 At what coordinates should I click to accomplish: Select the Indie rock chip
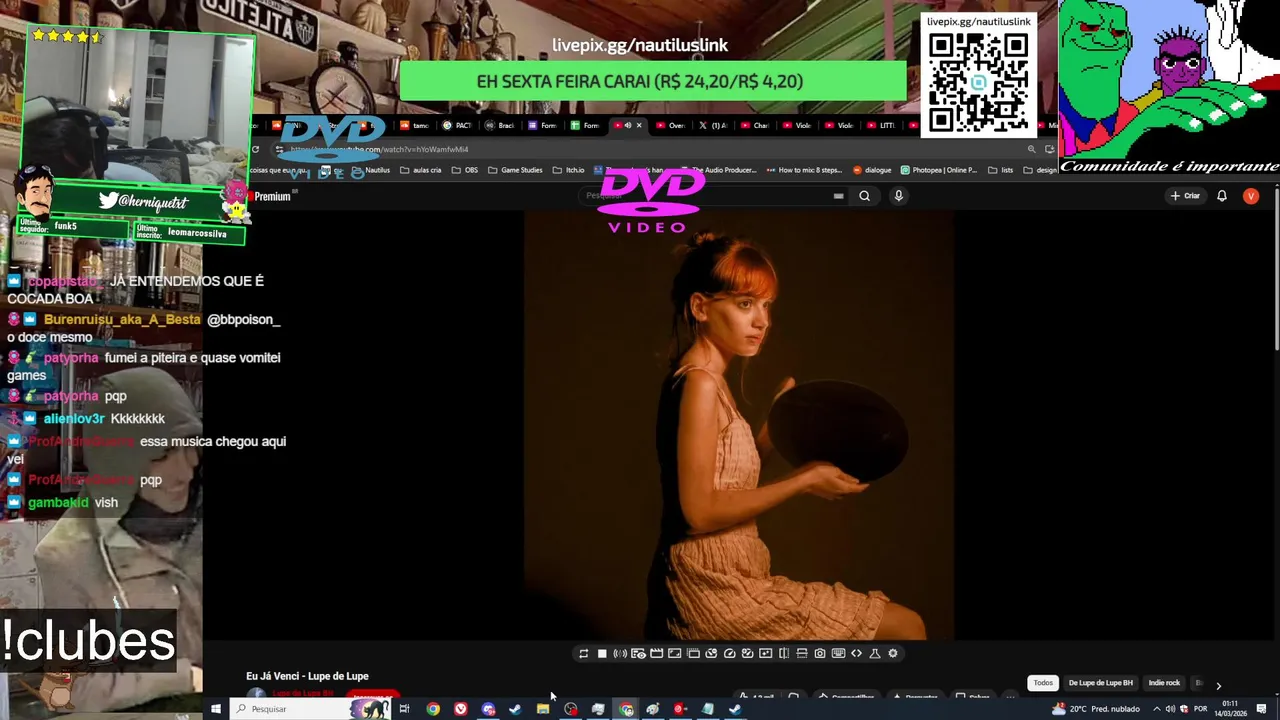click(x=1164, y=683)
